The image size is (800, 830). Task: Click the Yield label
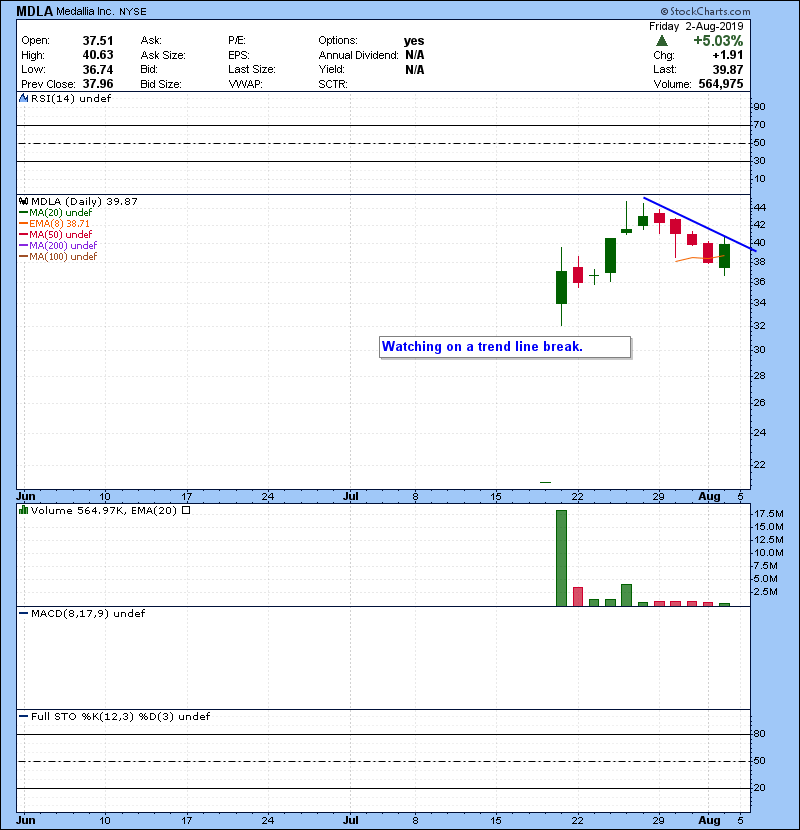point(331,69)
